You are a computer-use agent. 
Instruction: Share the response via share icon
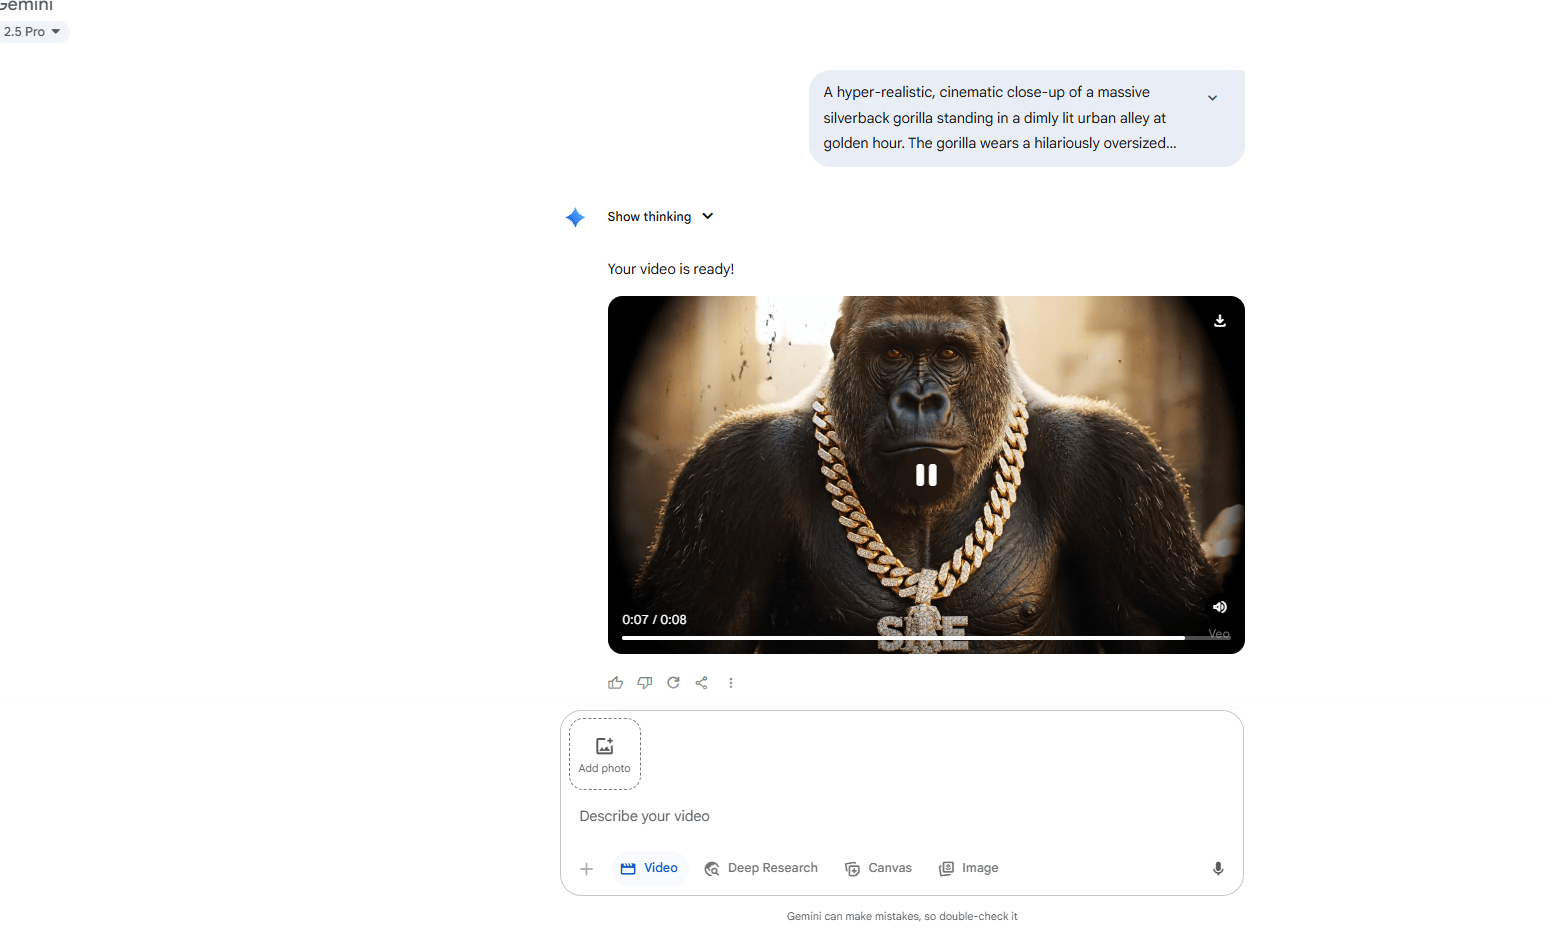pos(702,683)
